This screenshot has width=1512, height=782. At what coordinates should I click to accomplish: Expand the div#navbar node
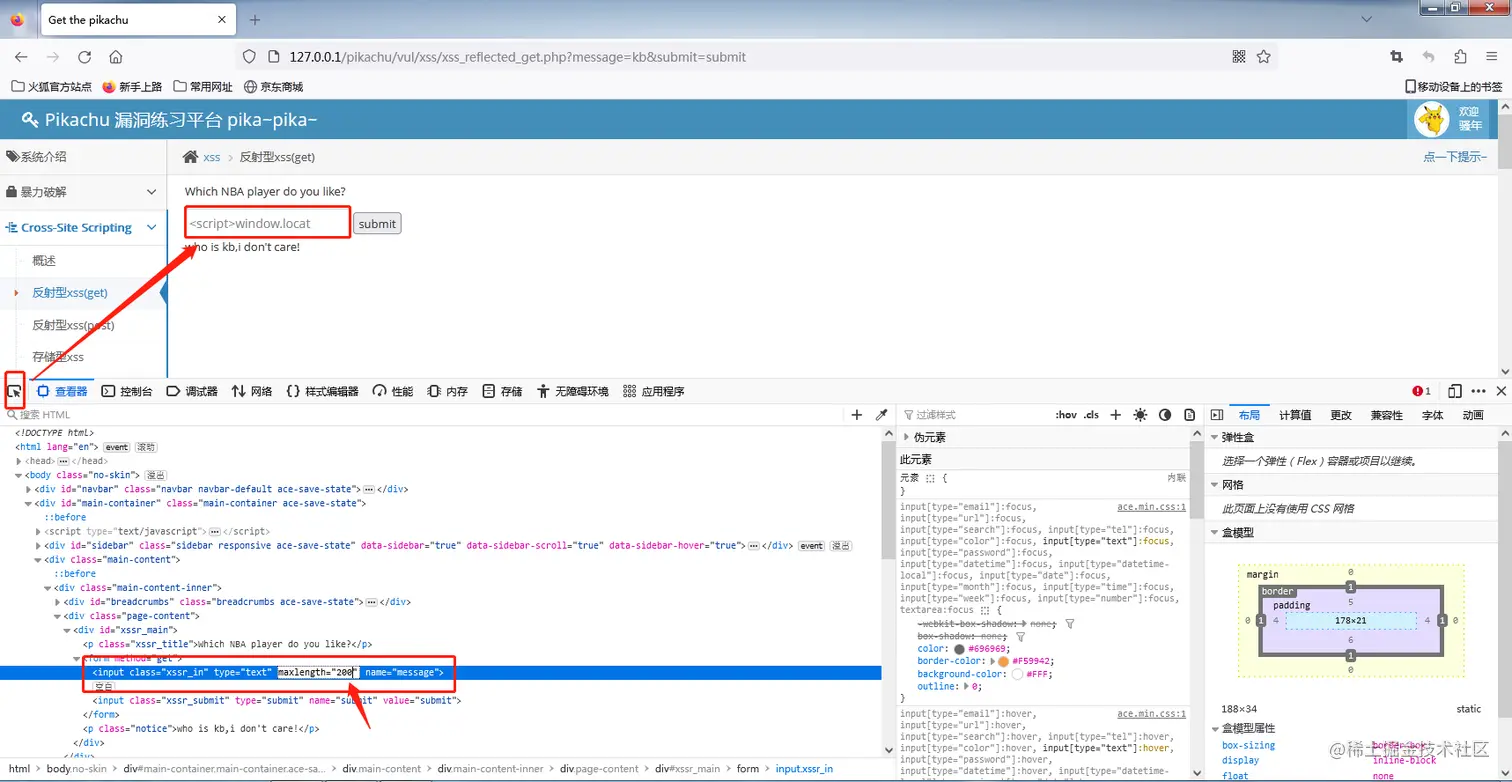coord(29,489)
